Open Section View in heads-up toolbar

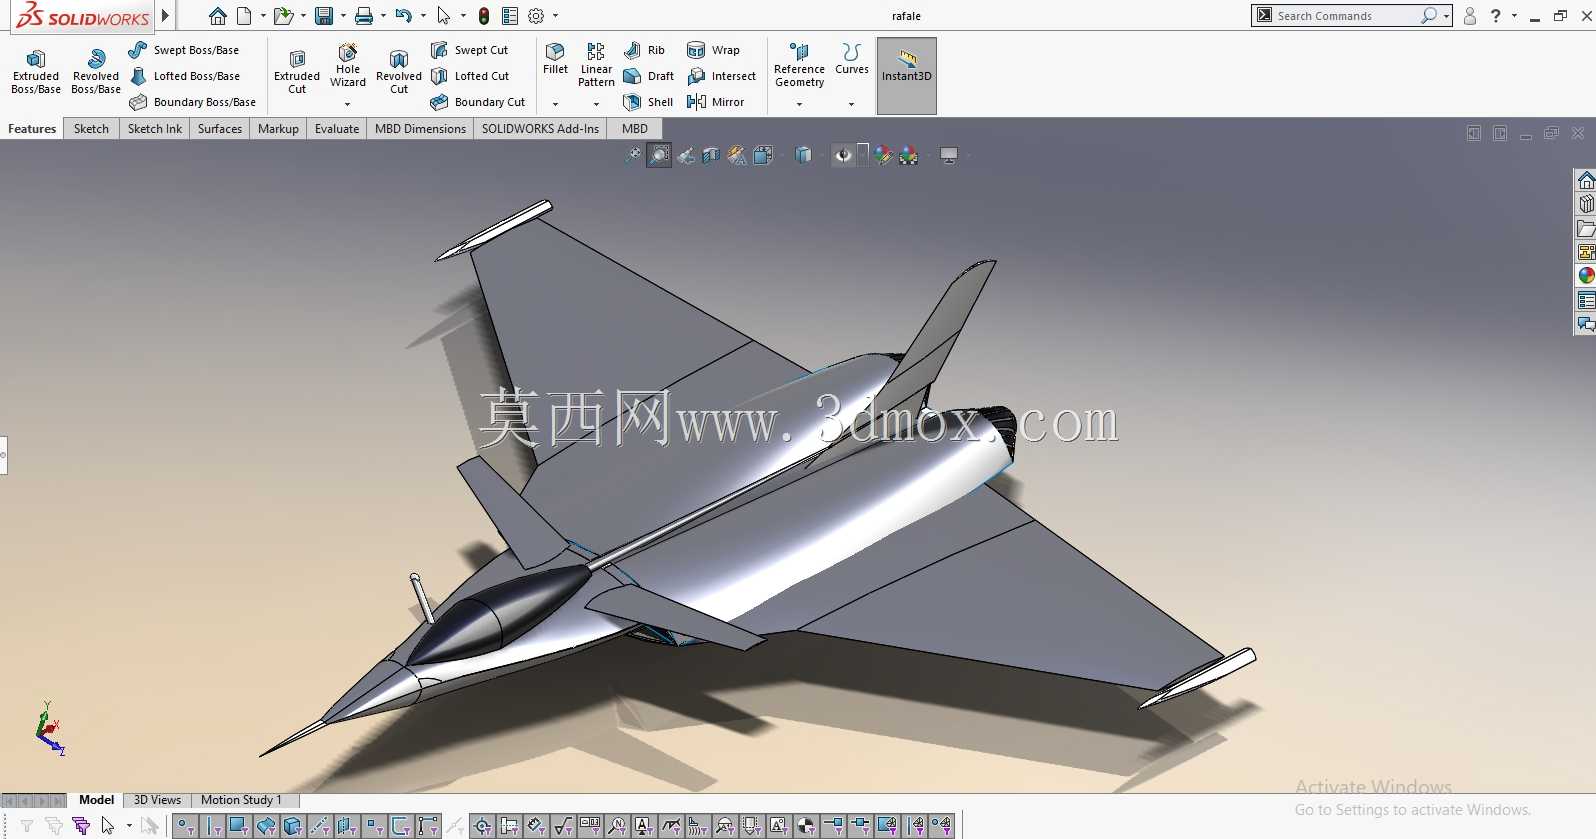711,155
